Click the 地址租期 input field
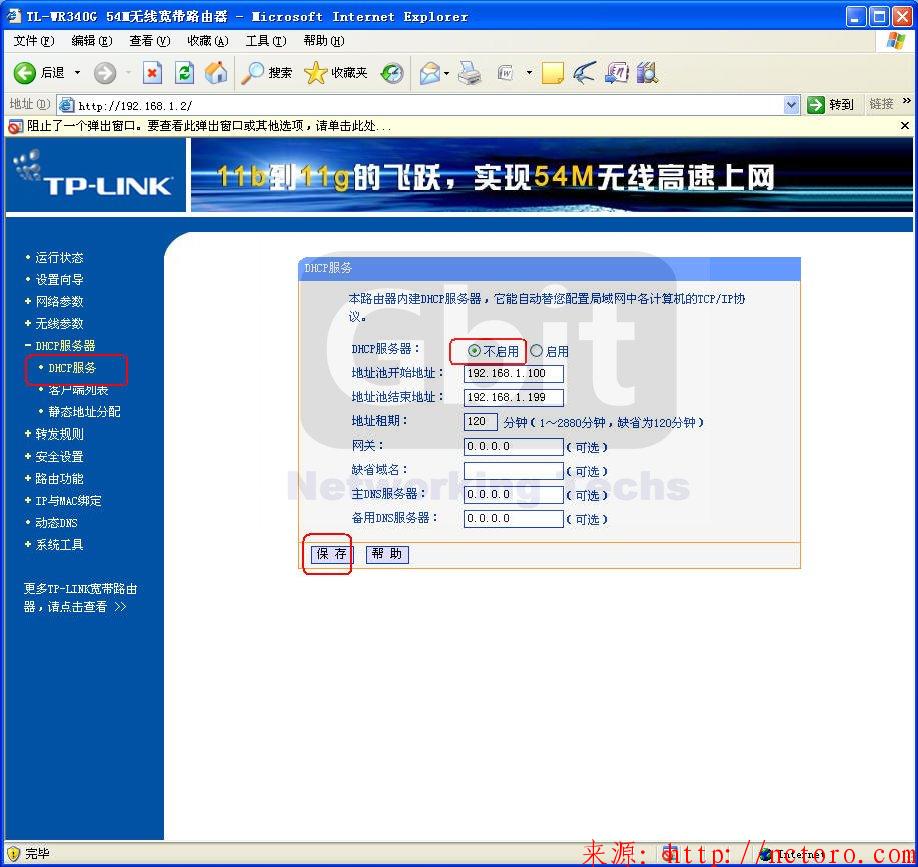The height and width of the screenshot is (867, 918). [481, 421]
